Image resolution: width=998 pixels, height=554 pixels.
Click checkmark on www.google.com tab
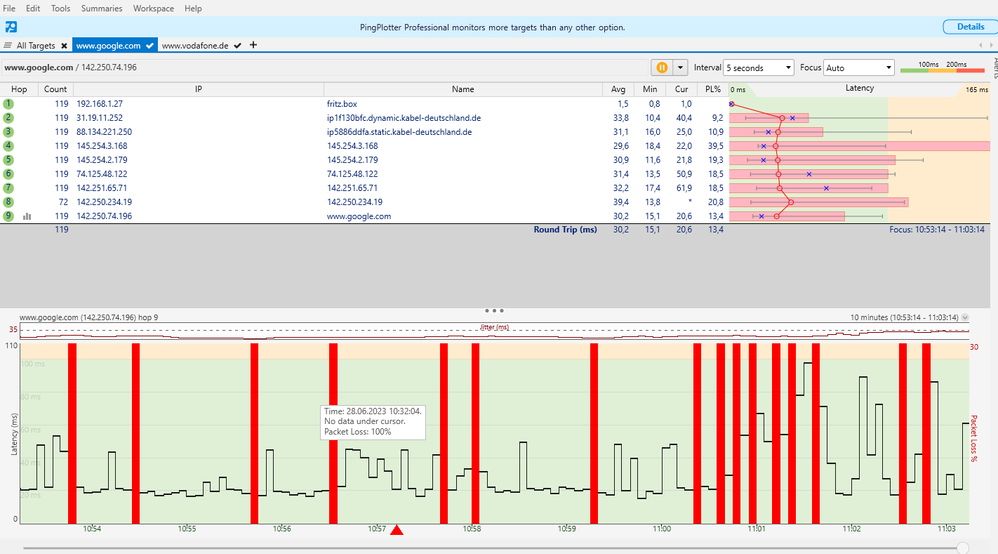click(150, 46)
